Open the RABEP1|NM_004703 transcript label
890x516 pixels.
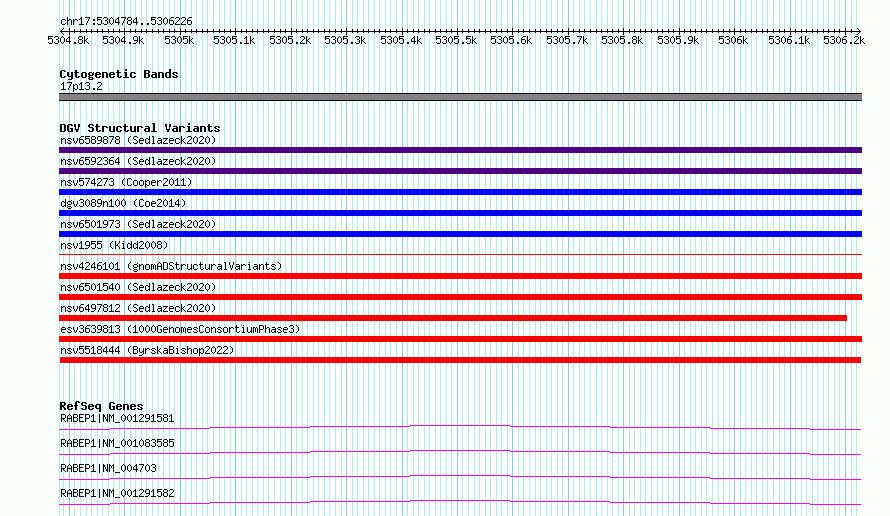click(x=108, y=468)
